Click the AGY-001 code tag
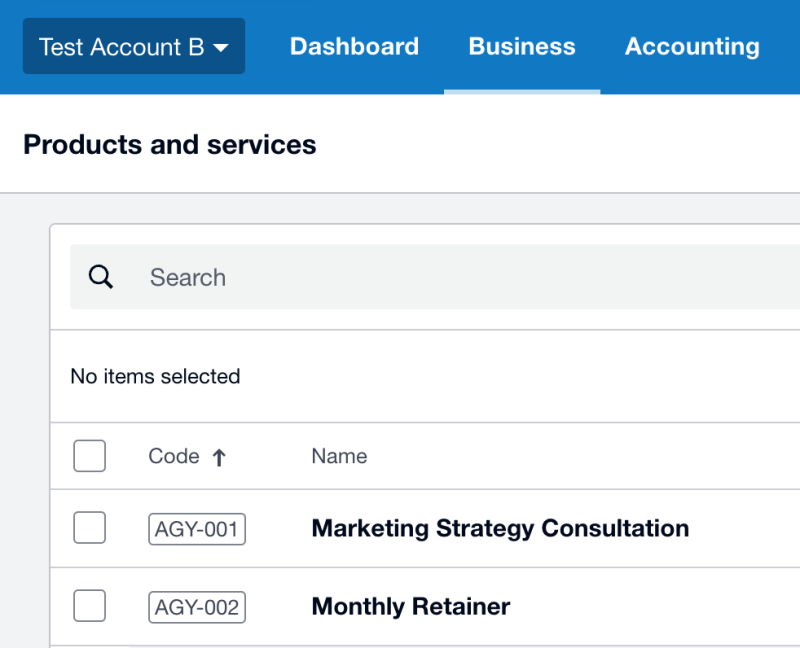Viewport: 800px width, 648px height. 197,529
